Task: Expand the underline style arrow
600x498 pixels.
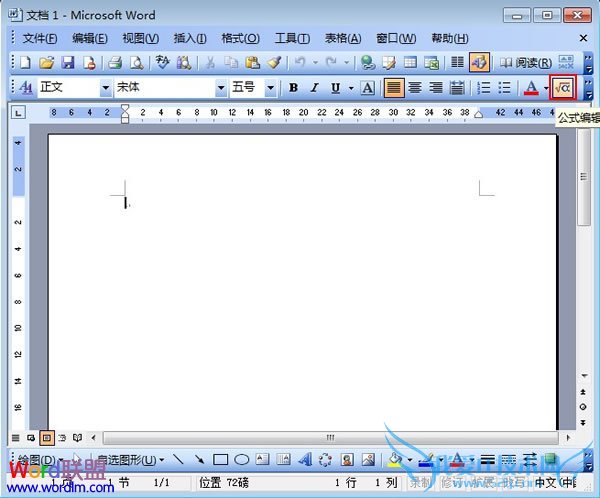Action: pyautogui.click(x=351, y=88)
